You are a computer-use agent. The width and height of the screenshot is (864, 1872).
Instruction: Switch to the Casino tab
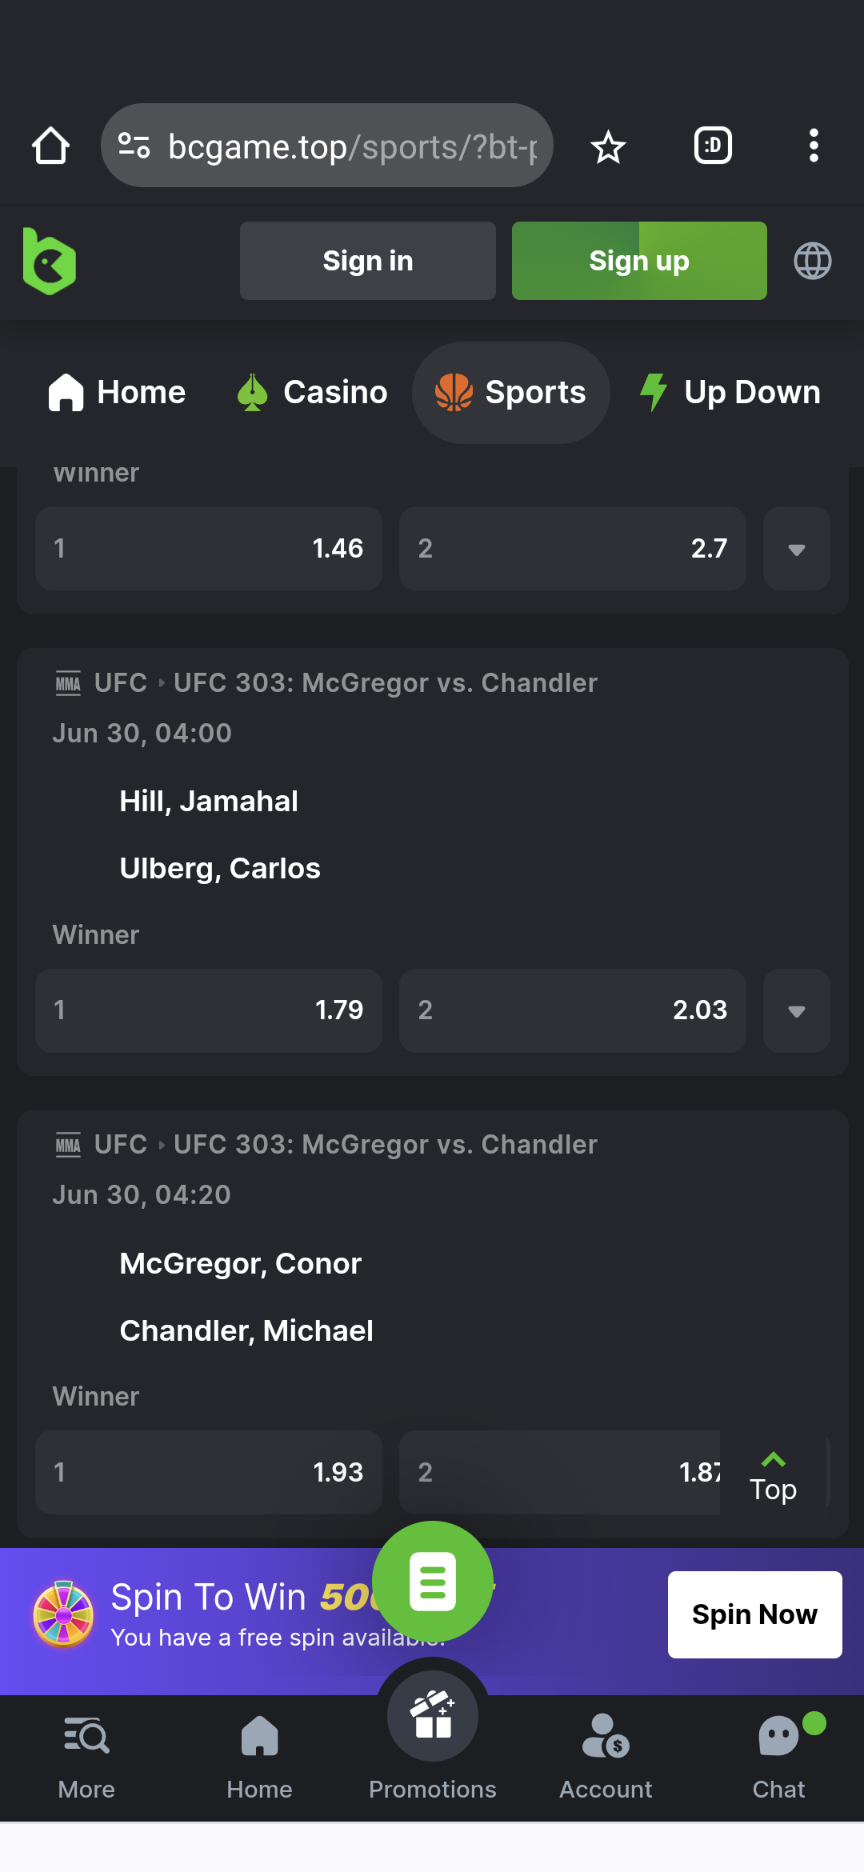point(311,393)
